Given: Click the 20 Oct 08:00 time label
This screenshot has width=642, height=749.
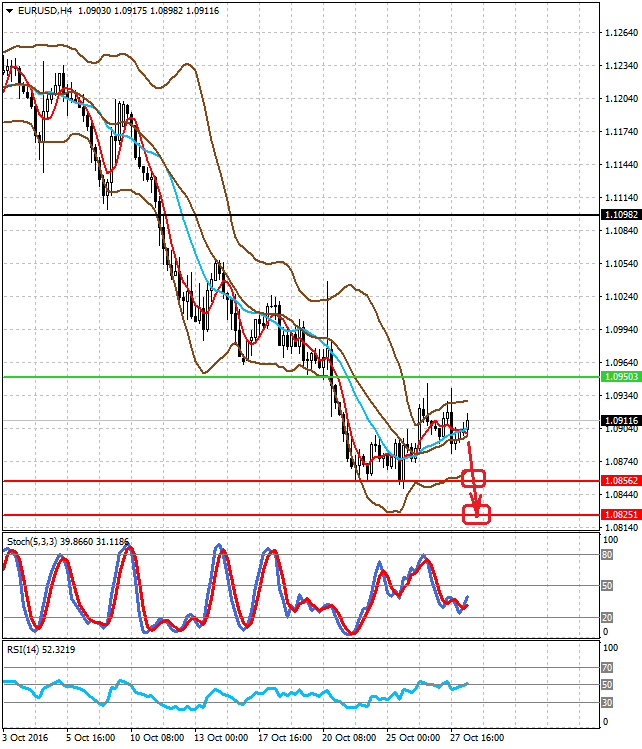Looking at the screenshot, I should point(349,738).
